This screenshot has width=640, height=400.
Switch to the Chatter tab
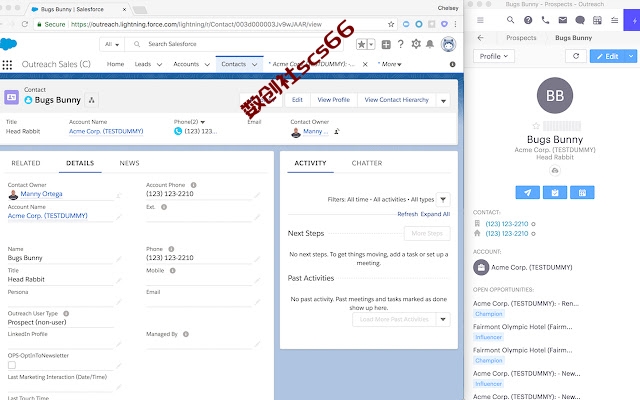pos(367,163)
